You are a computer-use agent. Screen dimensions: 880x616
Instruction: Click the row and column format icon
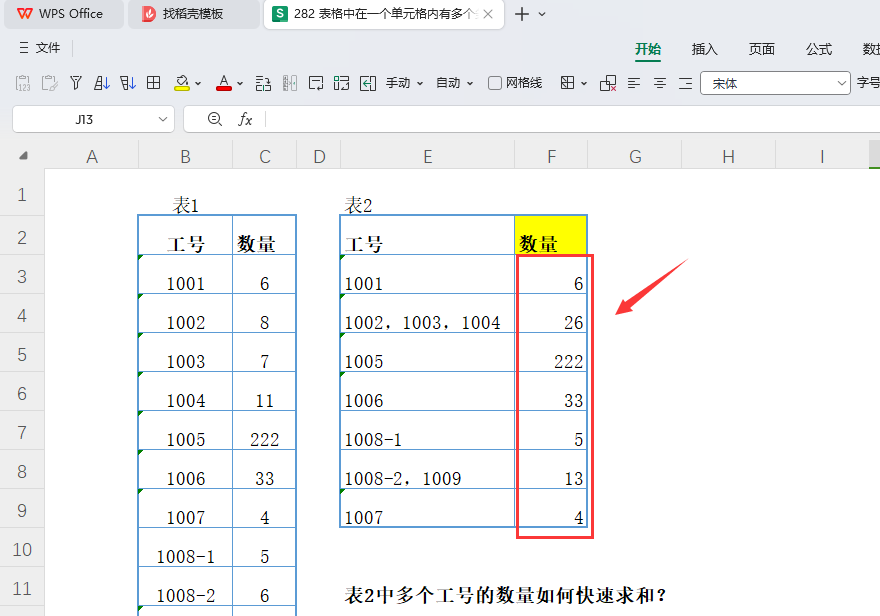(x=263, y=84)
